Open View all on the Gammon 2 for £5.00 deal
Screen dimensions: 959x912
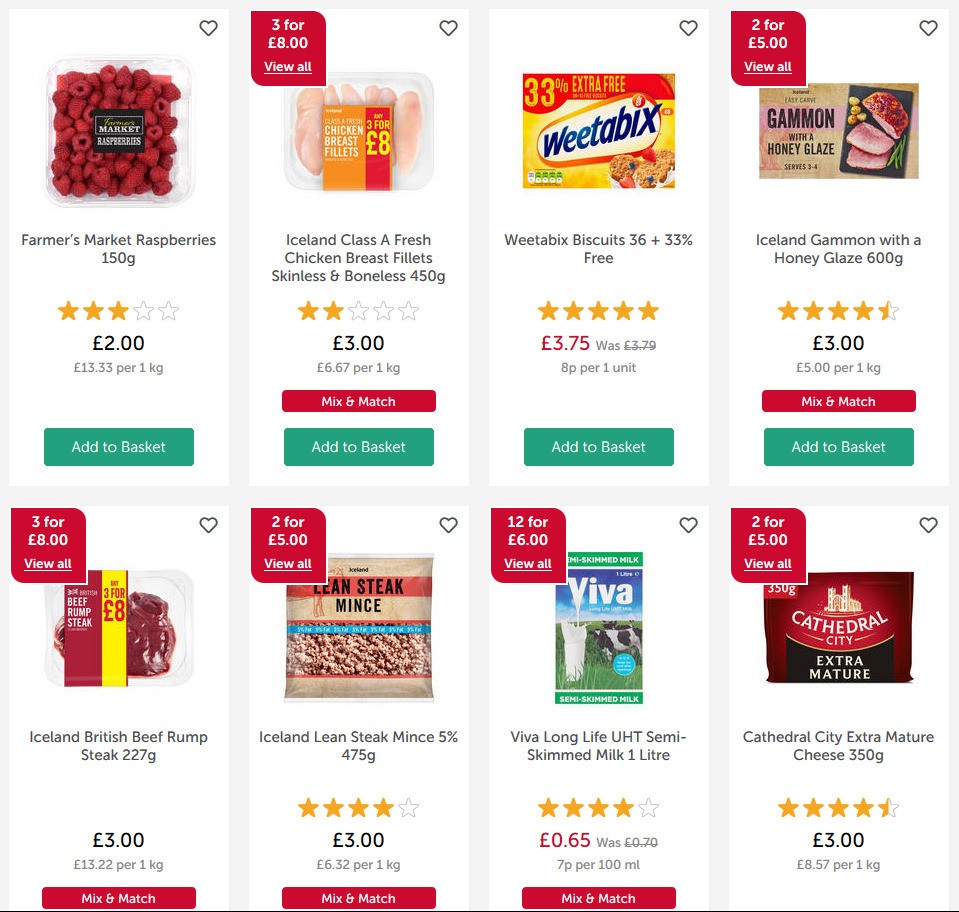point(766,67)
